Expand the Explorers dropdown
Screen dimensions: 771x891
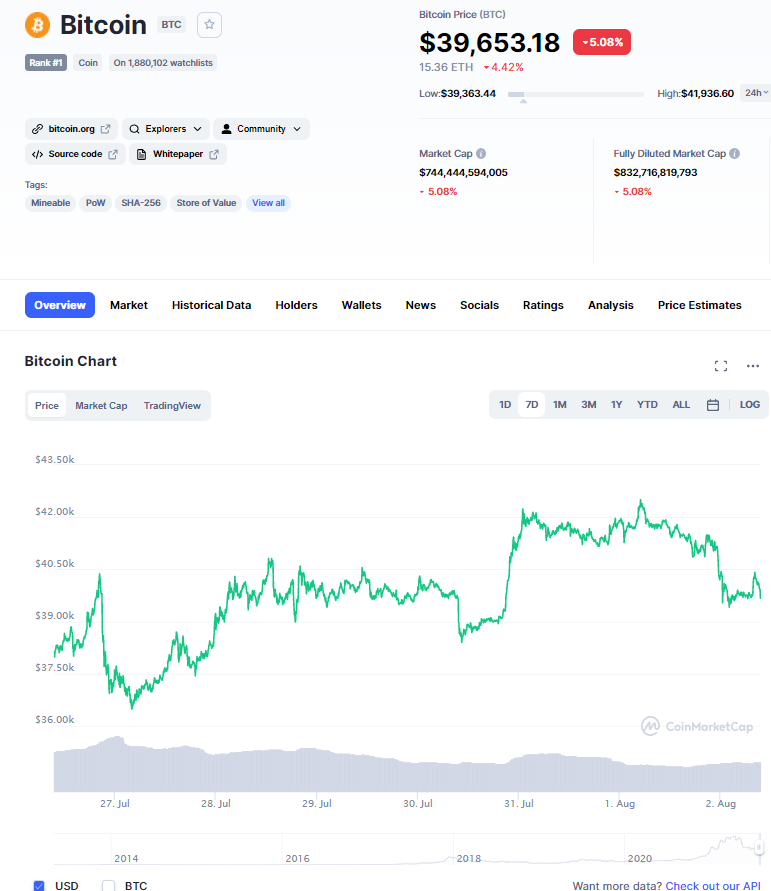[165, 129]
